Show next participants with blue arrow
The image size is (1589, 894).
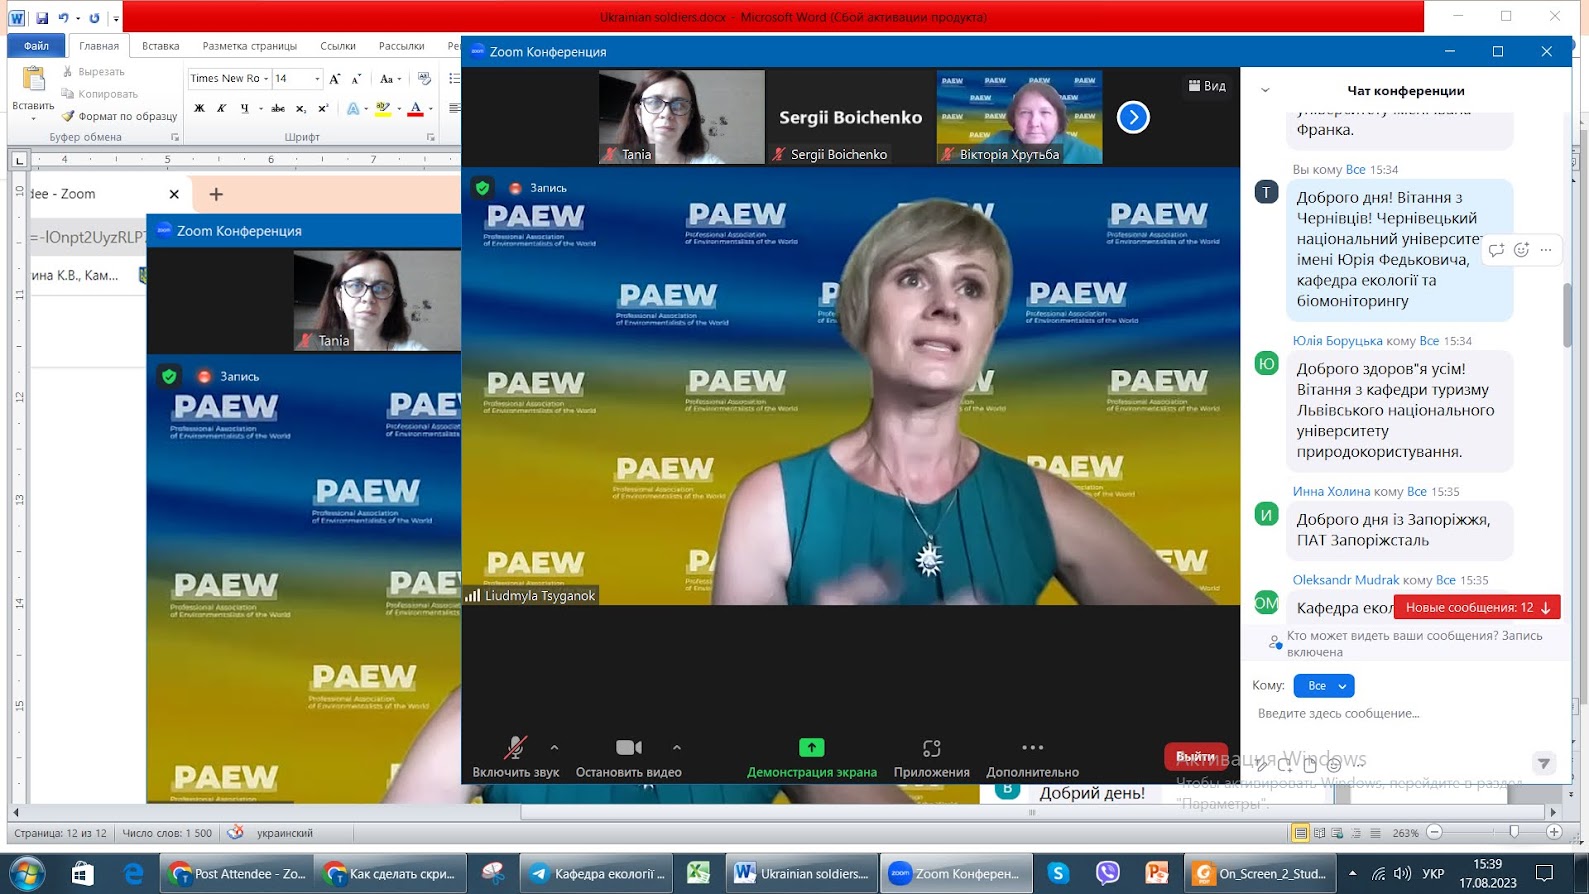pyautogui.click(x=1133, y=117)
